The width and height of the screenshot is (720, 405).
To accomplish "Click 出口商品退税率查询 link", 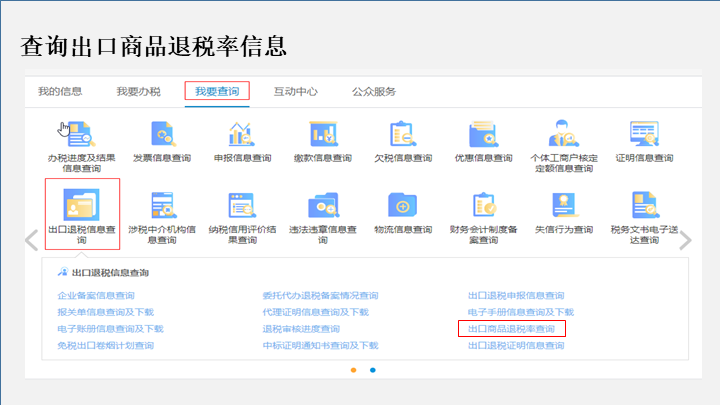I will [x=511, y=329].
